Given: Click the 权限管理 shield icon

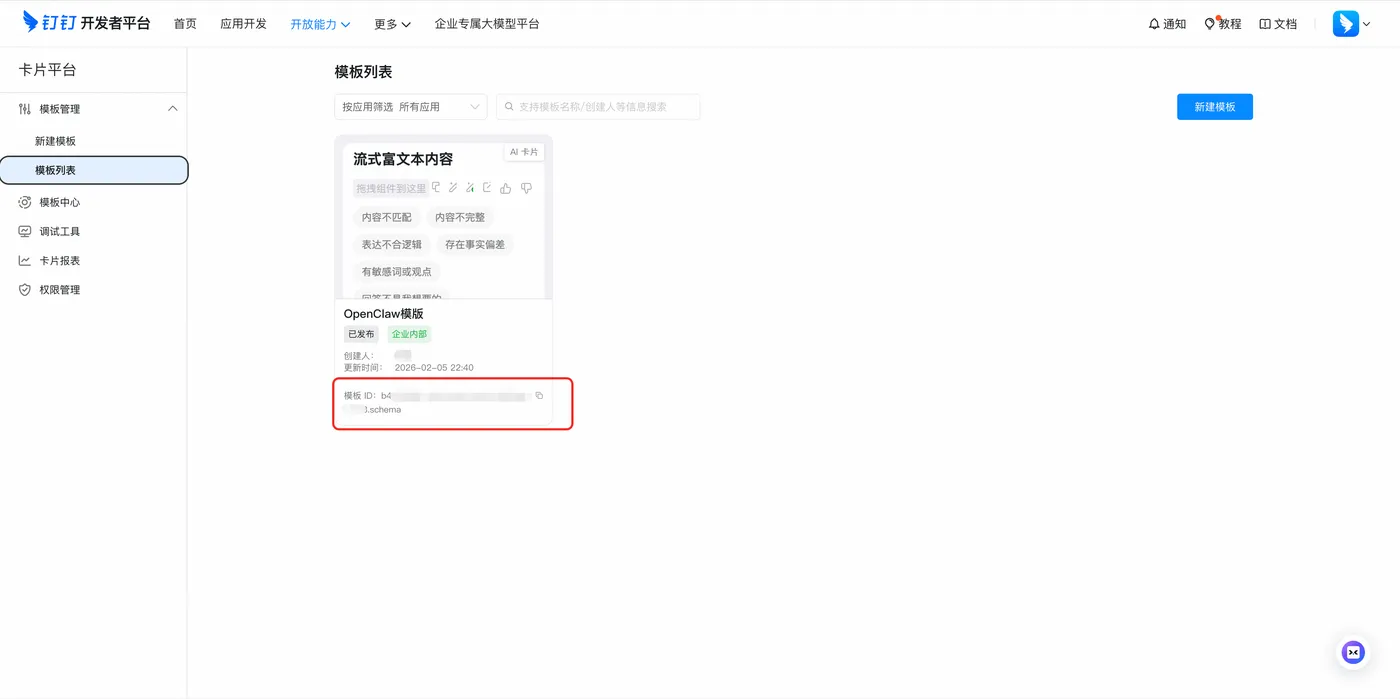Looking at the screenshot, I should (25, 289).
